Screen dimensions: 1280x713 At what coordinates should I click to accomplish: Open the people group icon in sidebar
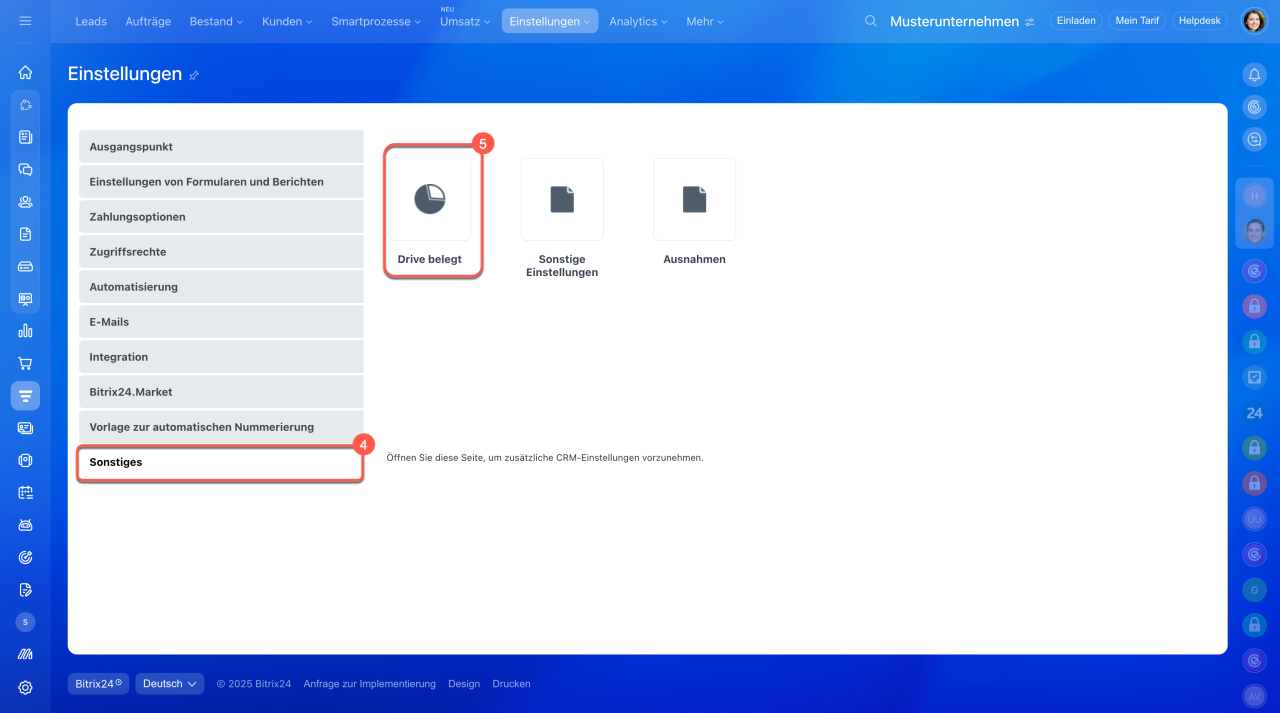pos(25,201)
